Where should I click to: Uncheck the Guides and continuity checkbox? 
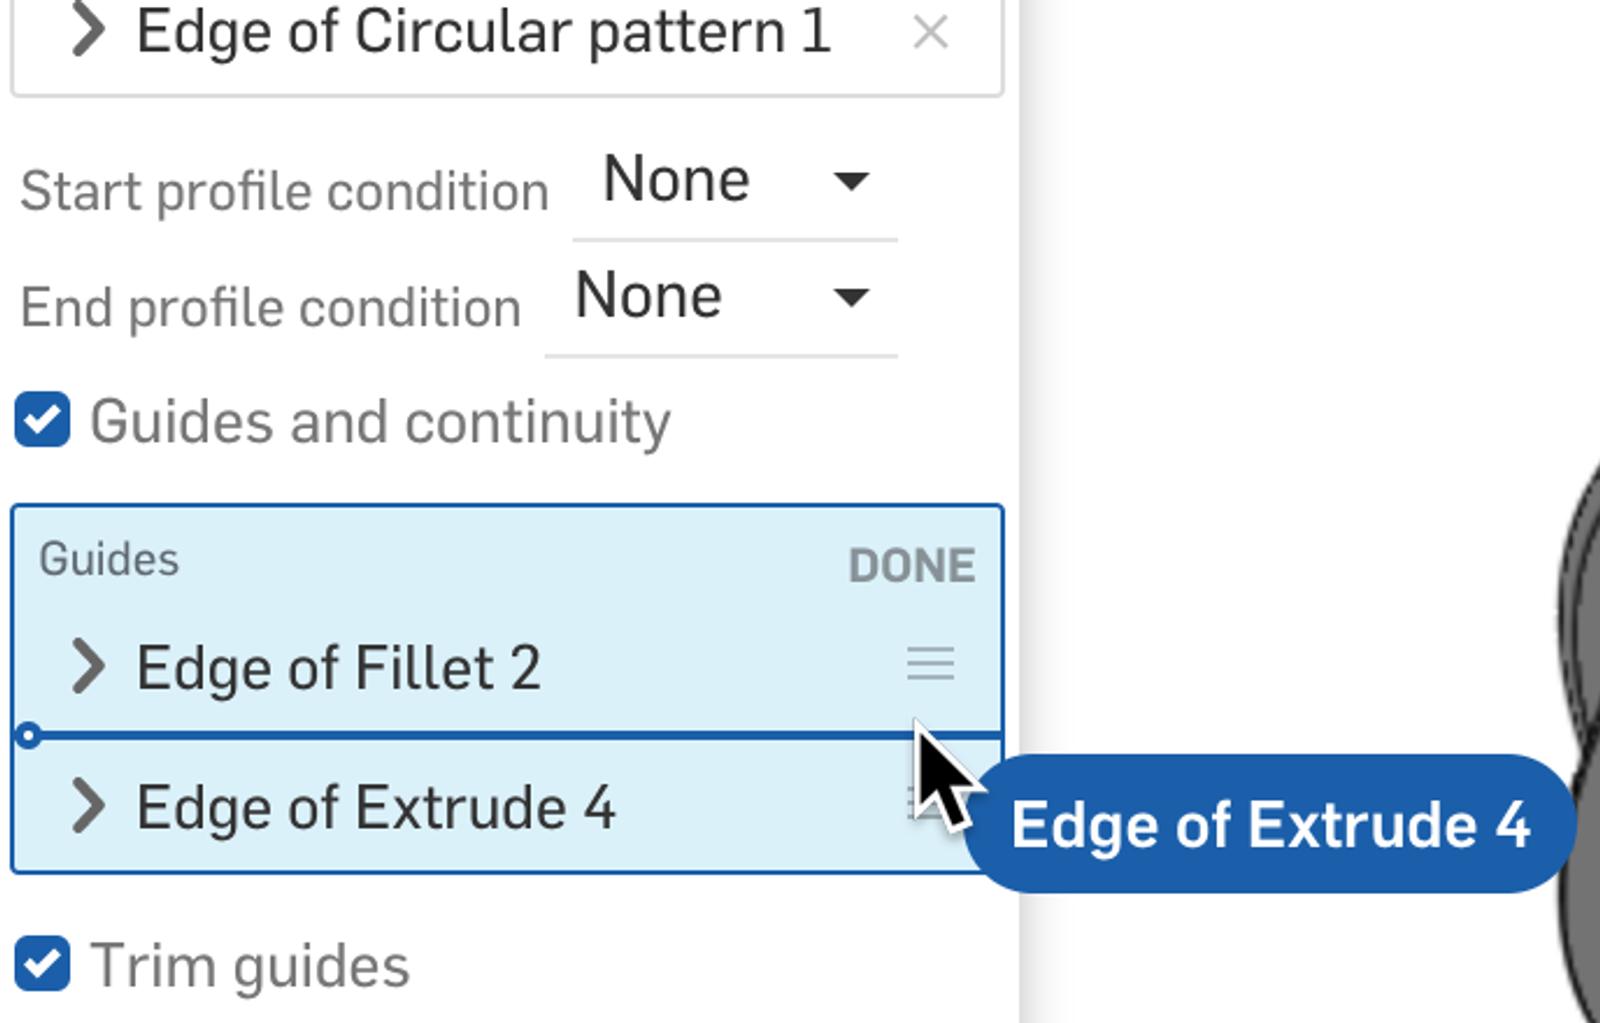(43, 420)
